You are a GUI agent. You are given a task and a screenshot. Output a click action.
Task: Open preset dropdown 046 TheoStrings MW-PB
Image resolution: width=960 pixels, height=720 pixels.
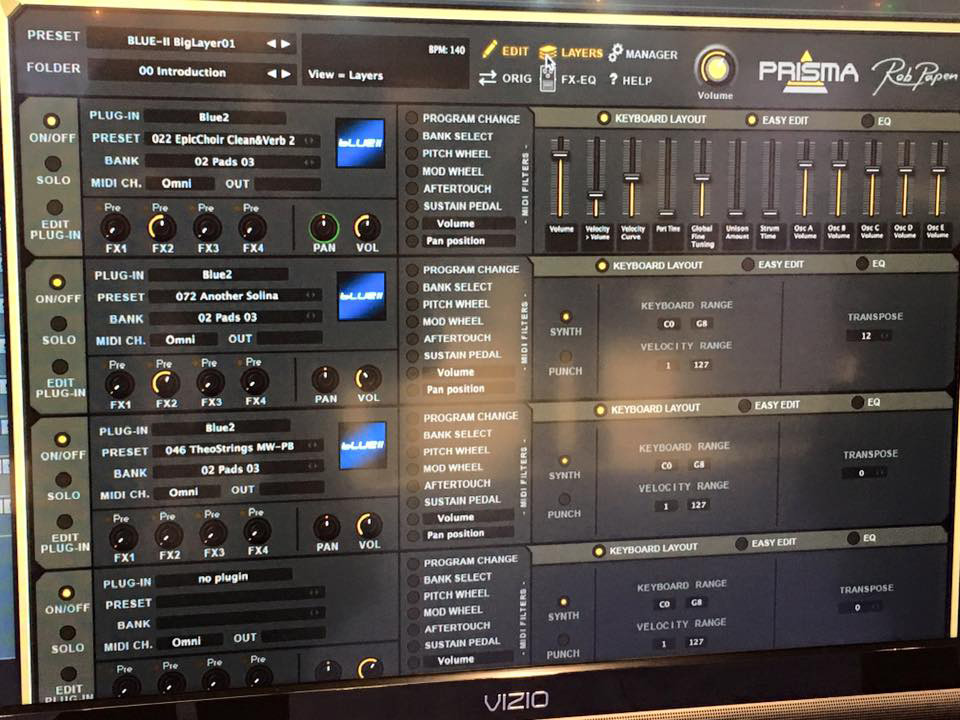point(238,449)
